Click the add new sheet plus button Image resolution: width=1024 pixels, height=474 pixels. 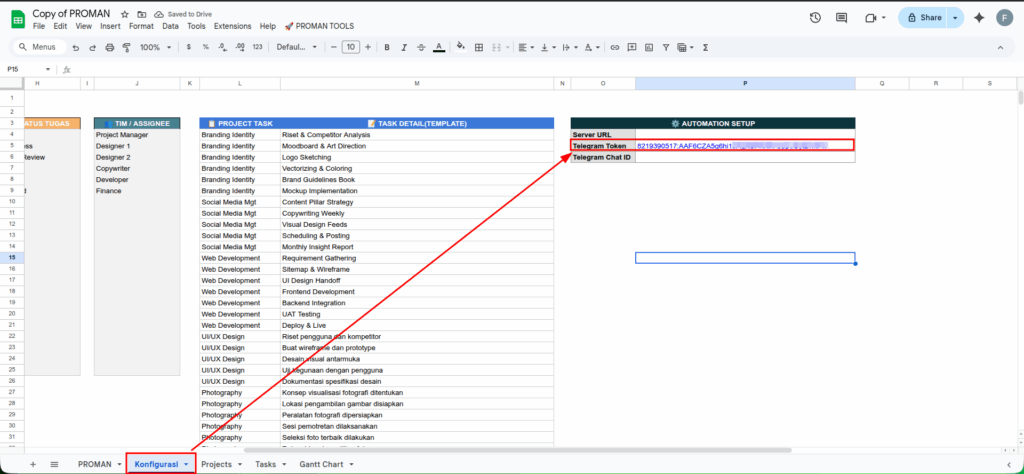(x=32, y=464)
